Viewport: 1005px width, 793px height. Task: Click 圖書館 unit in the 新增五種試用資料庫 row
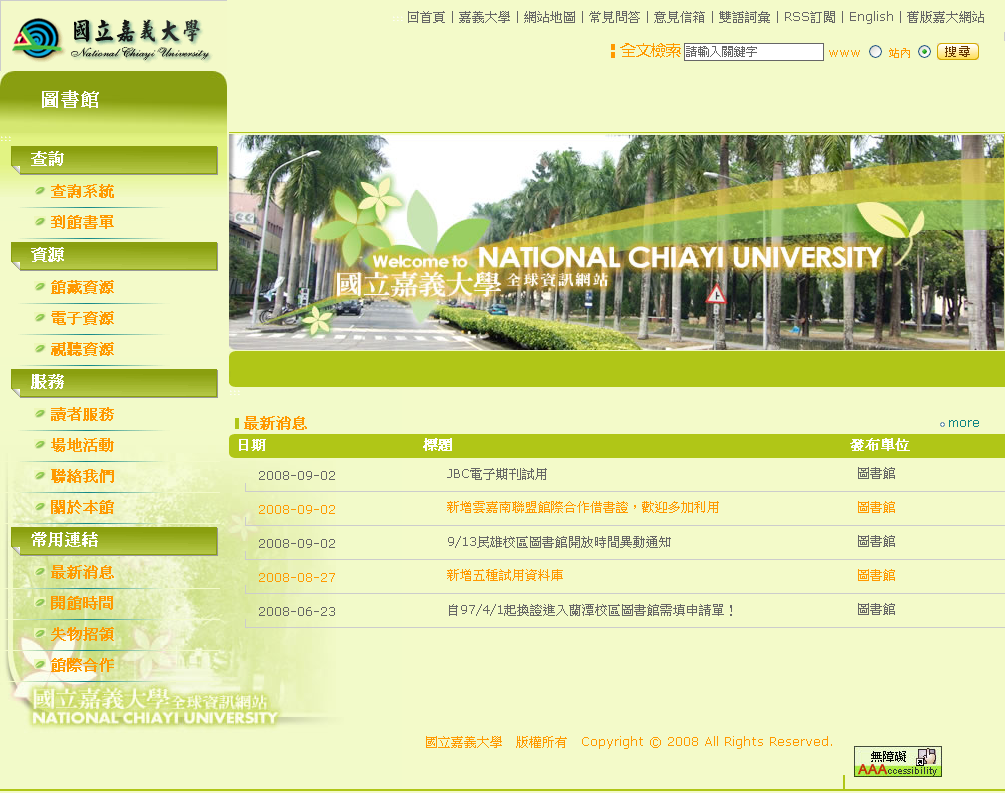pyautogui.click(x=876, y=576)
